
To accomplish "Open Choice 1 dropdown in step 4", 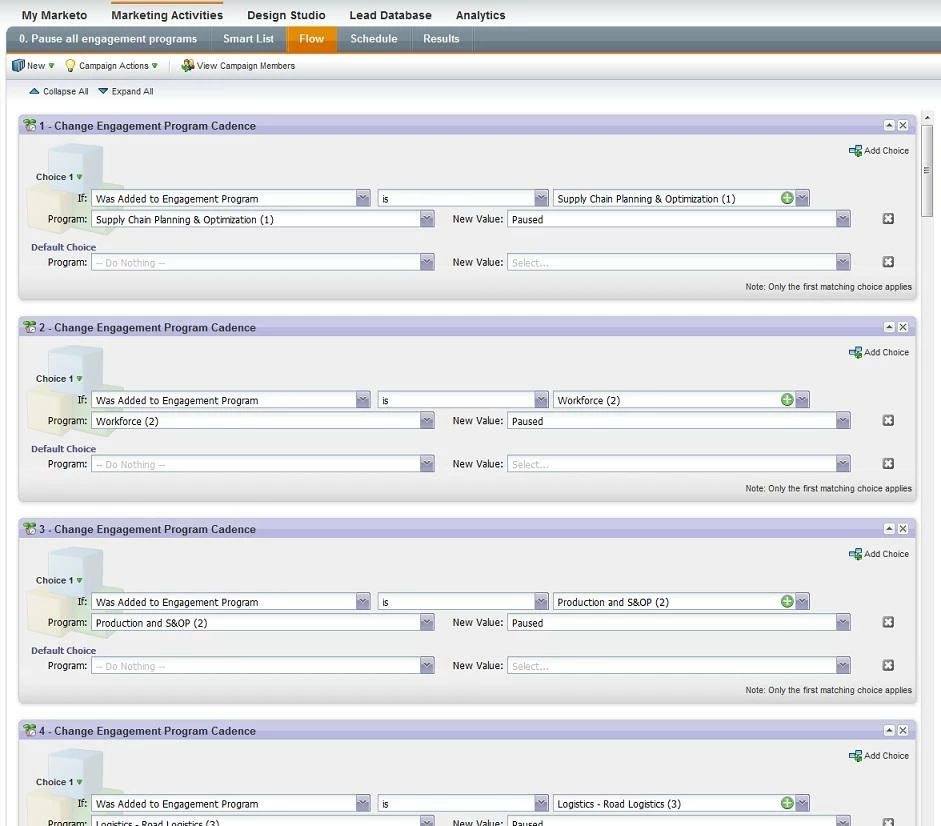I will (59, 782).
